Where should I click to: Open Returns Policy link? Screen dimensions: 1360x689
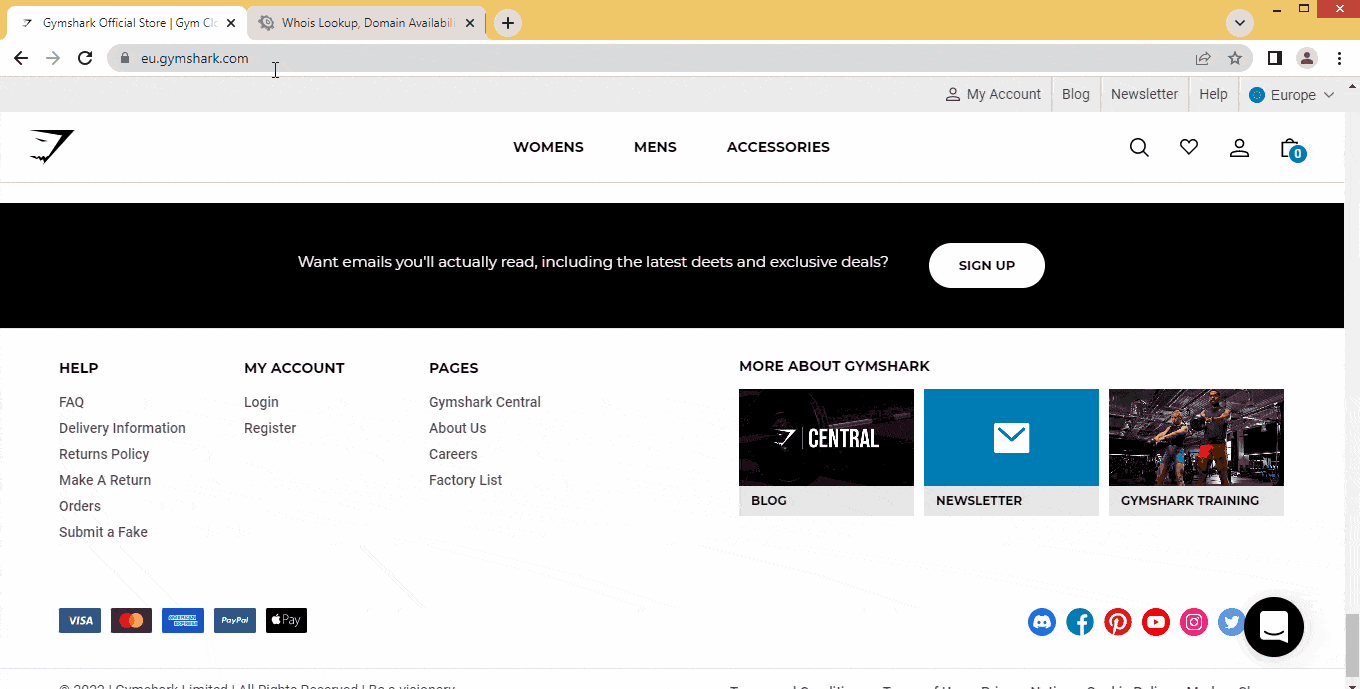[104, 454]
